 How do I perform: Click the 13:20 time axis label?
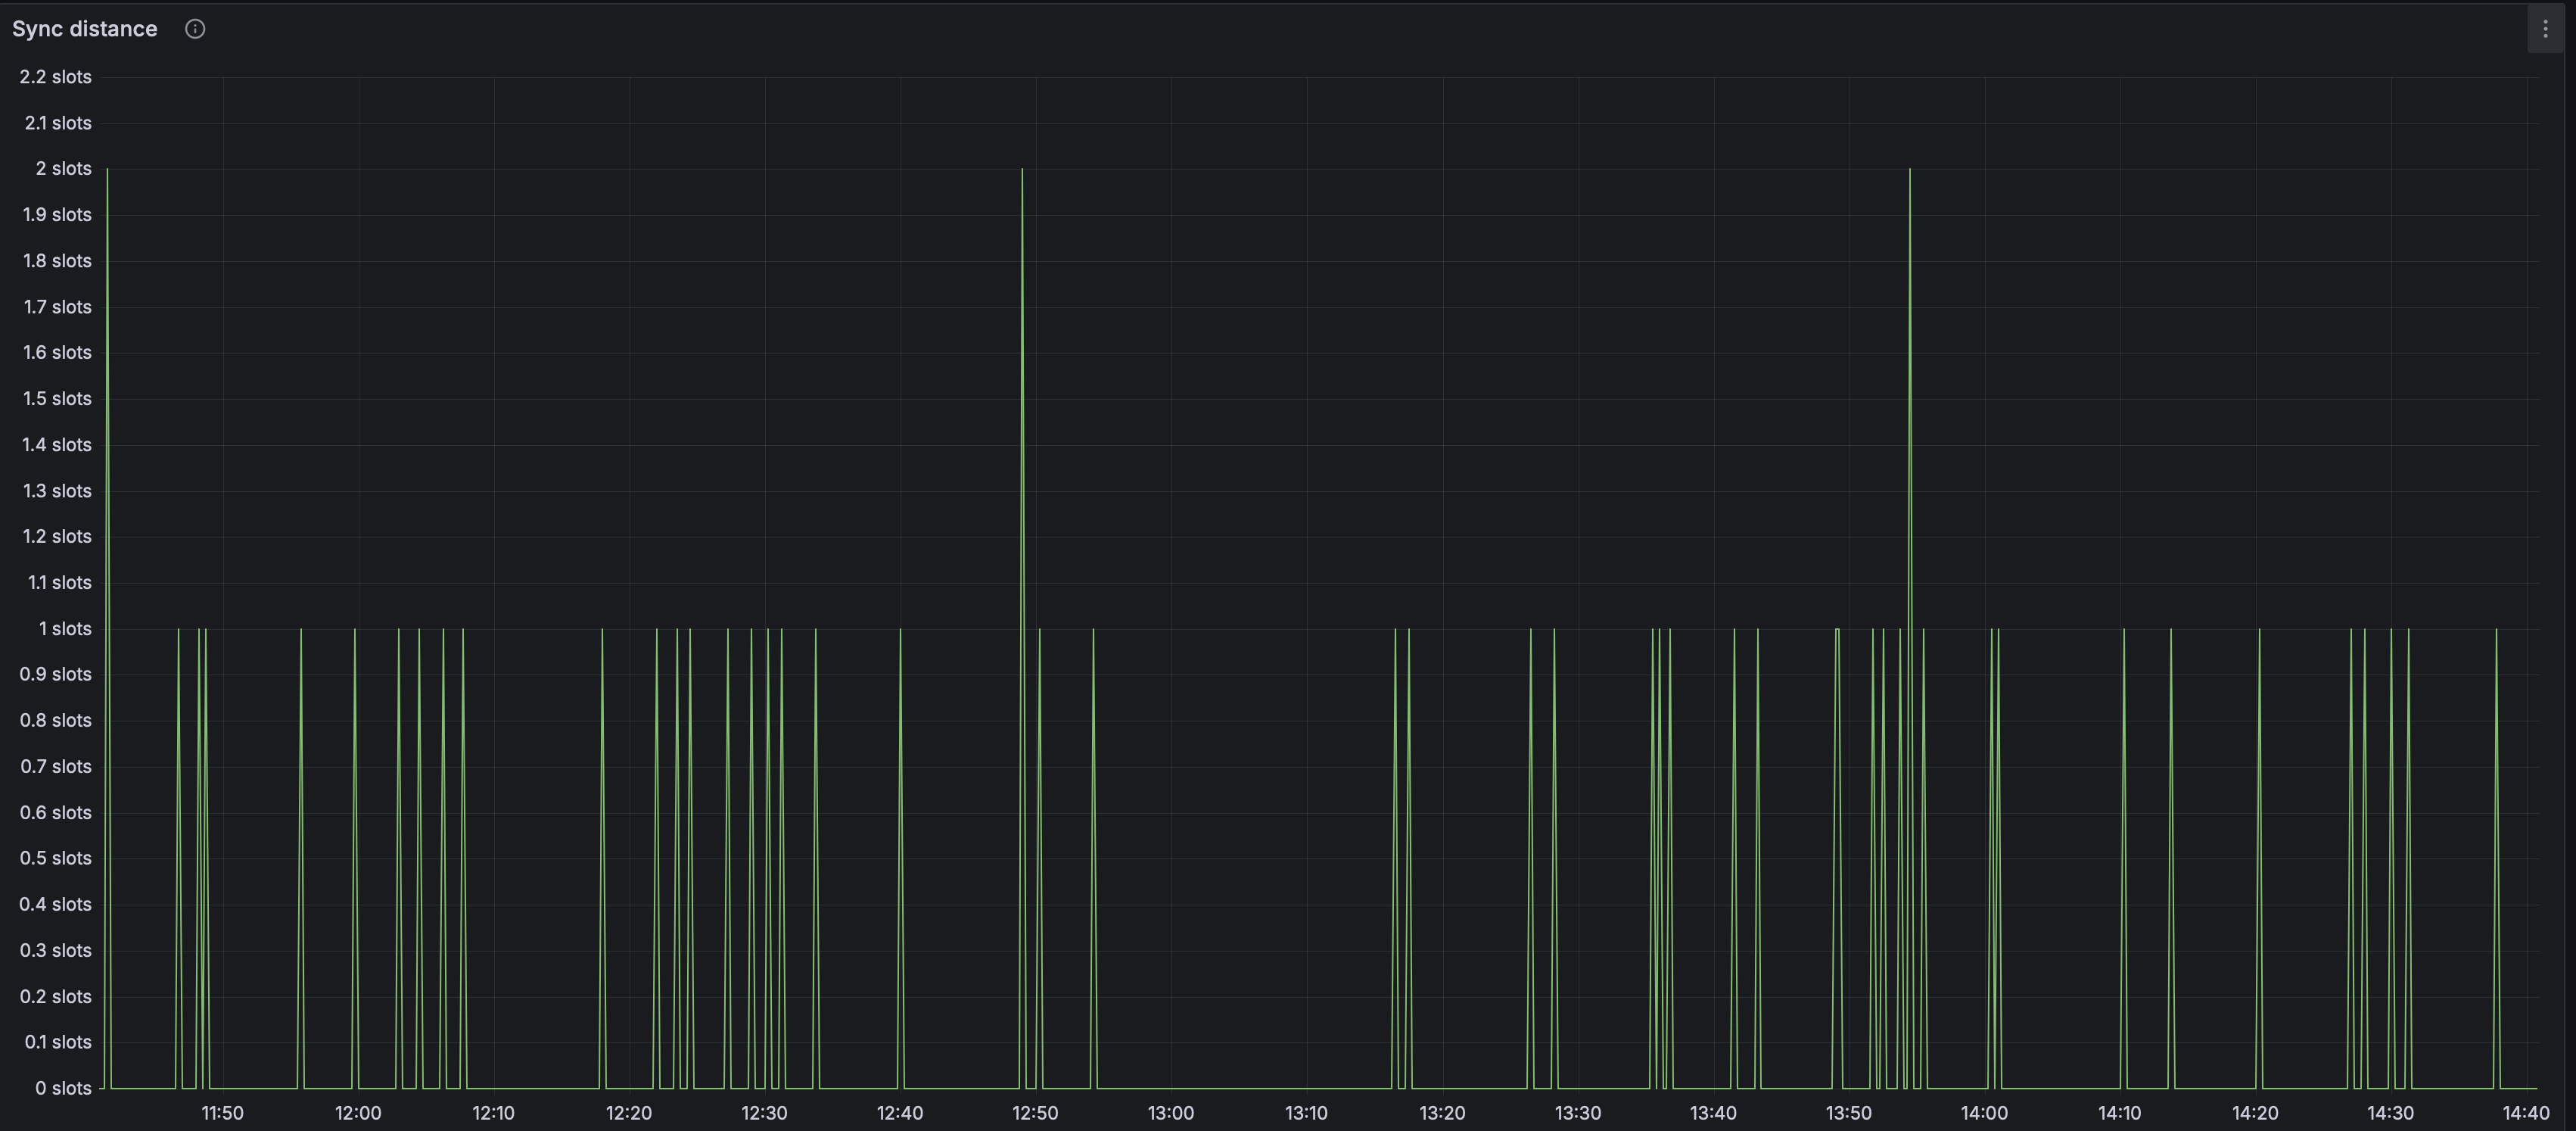pyautogui.click(x=1442, y=1113)
